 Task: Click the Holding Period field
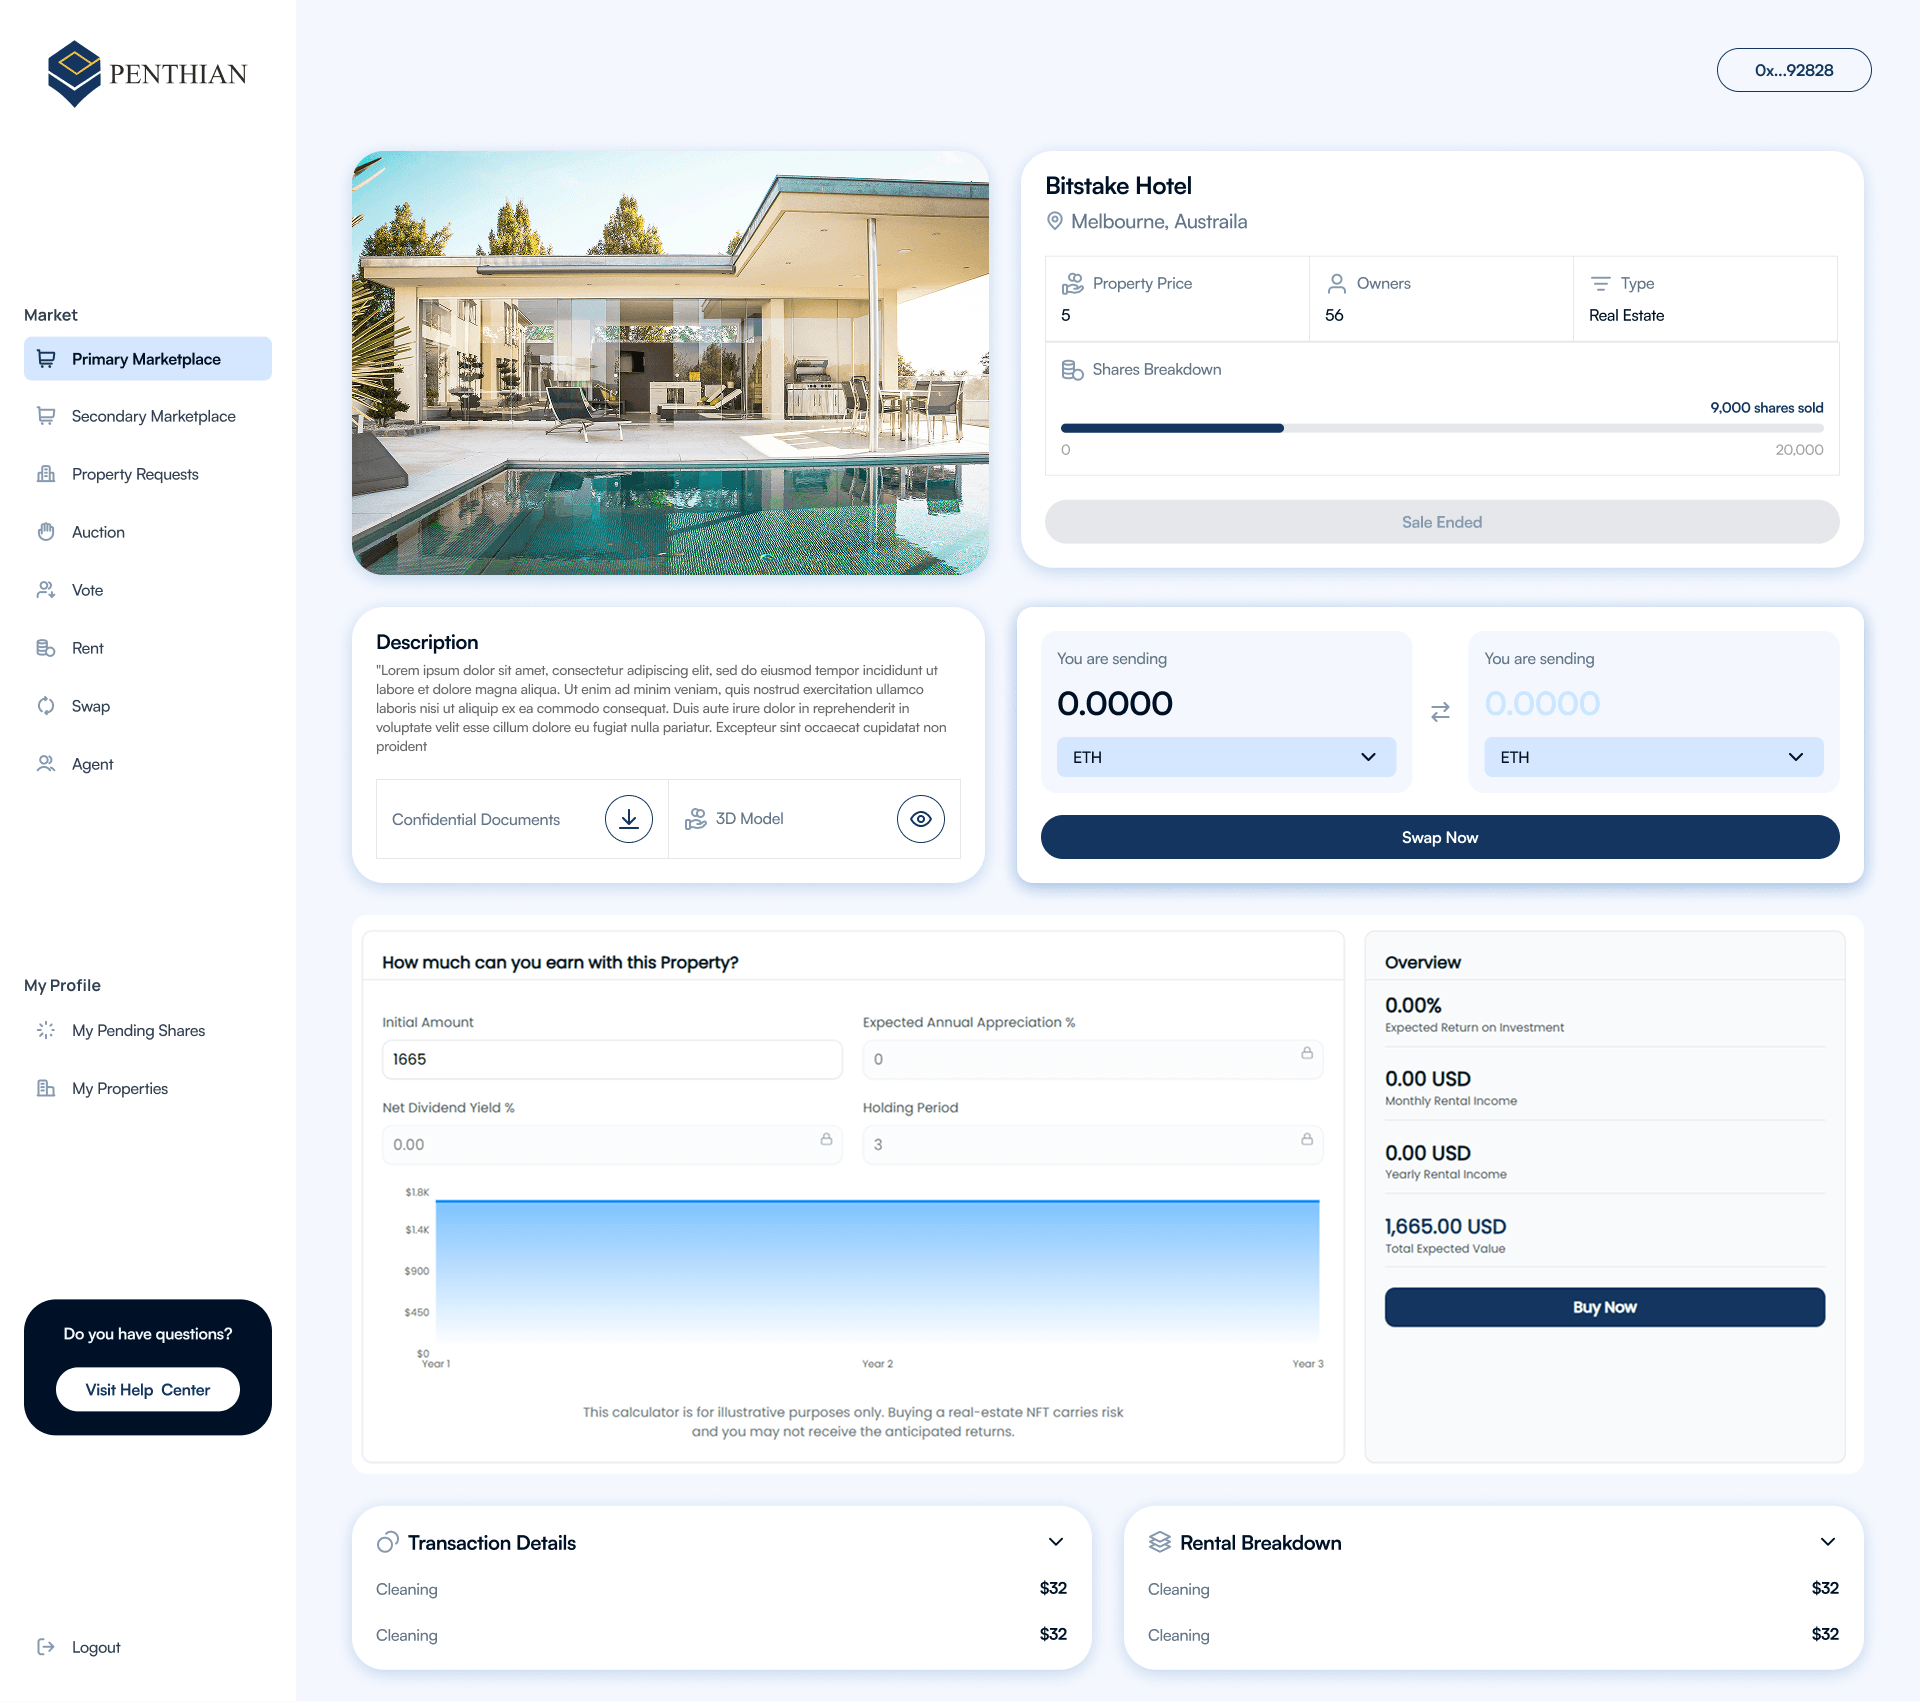click(x=1093, y=1144)
